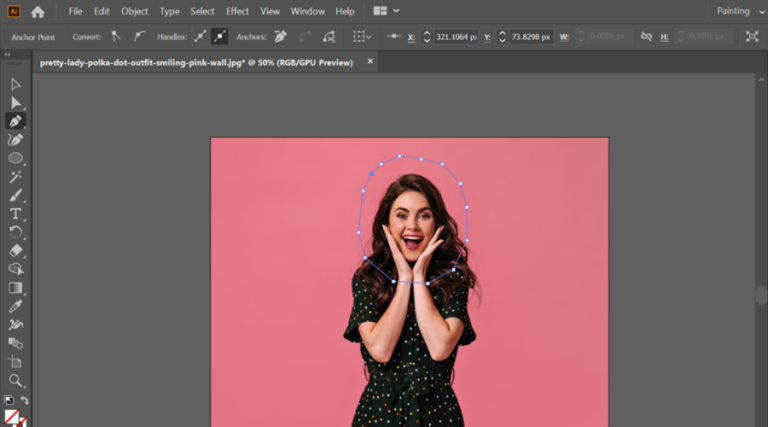Choose the Ellipse tool

(16, 158)
